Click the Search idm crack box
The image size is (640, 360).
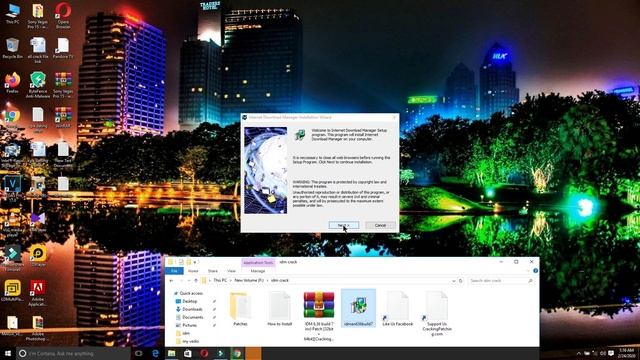(501, 281)
